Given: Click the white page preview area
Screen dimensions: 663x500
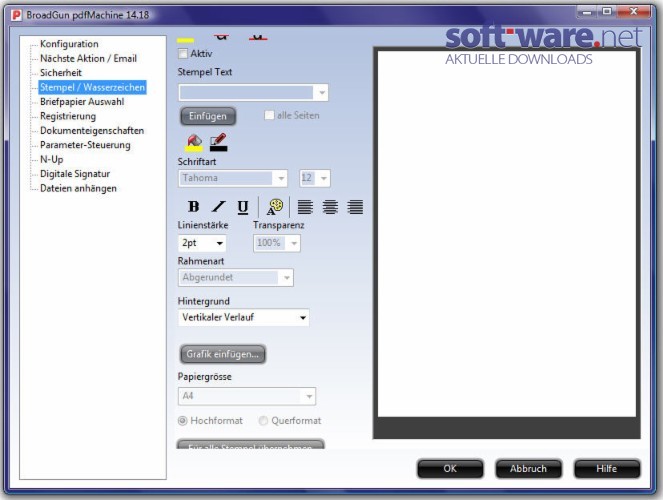Looking at the screenshot, I should click(507, 234).
